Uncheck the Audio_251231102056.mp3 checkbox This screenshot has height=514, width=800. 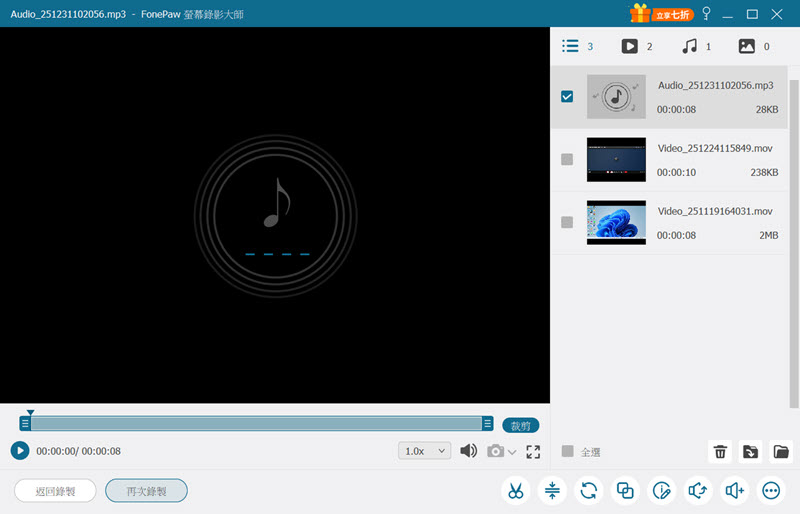point(567,97)
